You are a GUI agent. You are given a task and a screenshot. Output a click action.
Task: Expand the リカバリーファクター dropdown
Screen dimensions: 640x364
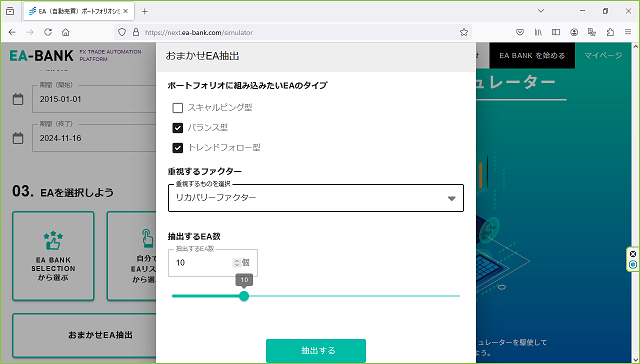coord(316,198)
